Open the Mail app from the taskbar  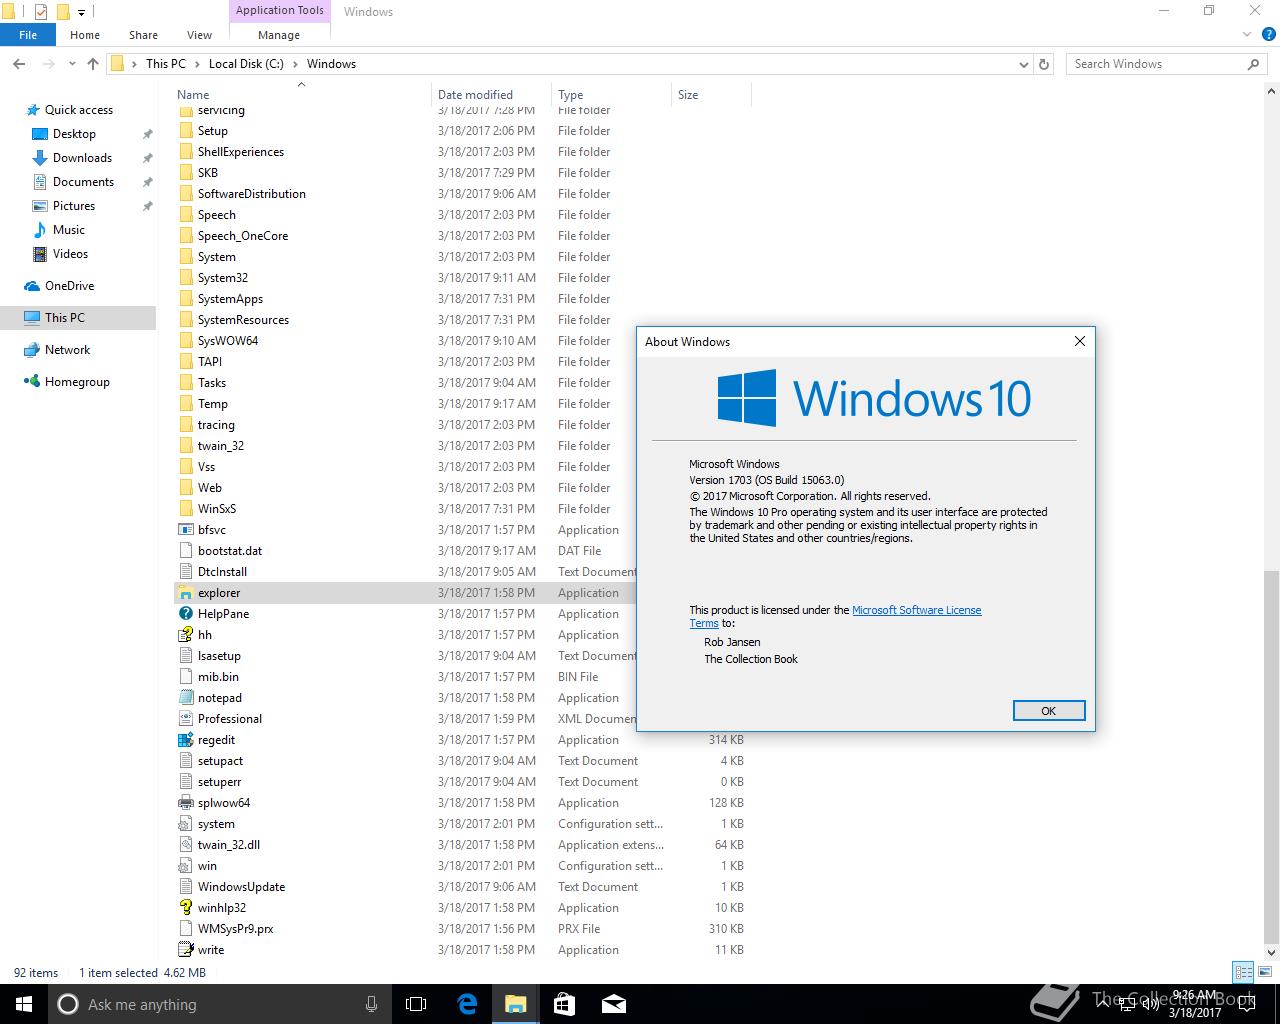613,1004
